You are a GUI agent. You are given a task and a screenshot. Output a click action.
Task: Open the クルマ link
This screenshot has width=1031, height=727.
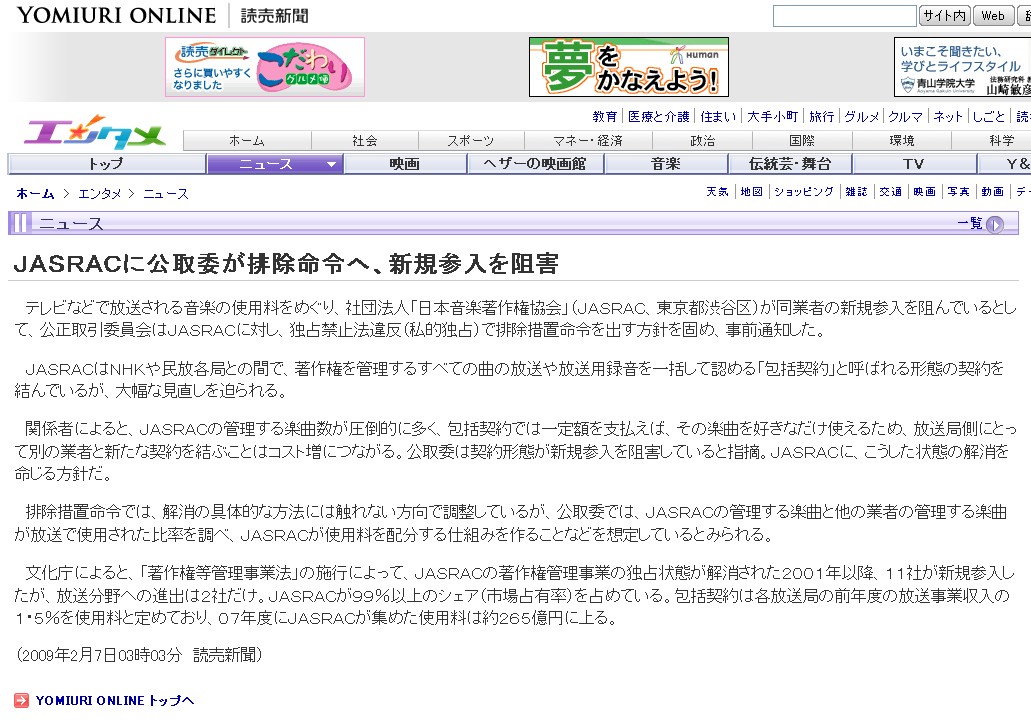click(905, 116)
